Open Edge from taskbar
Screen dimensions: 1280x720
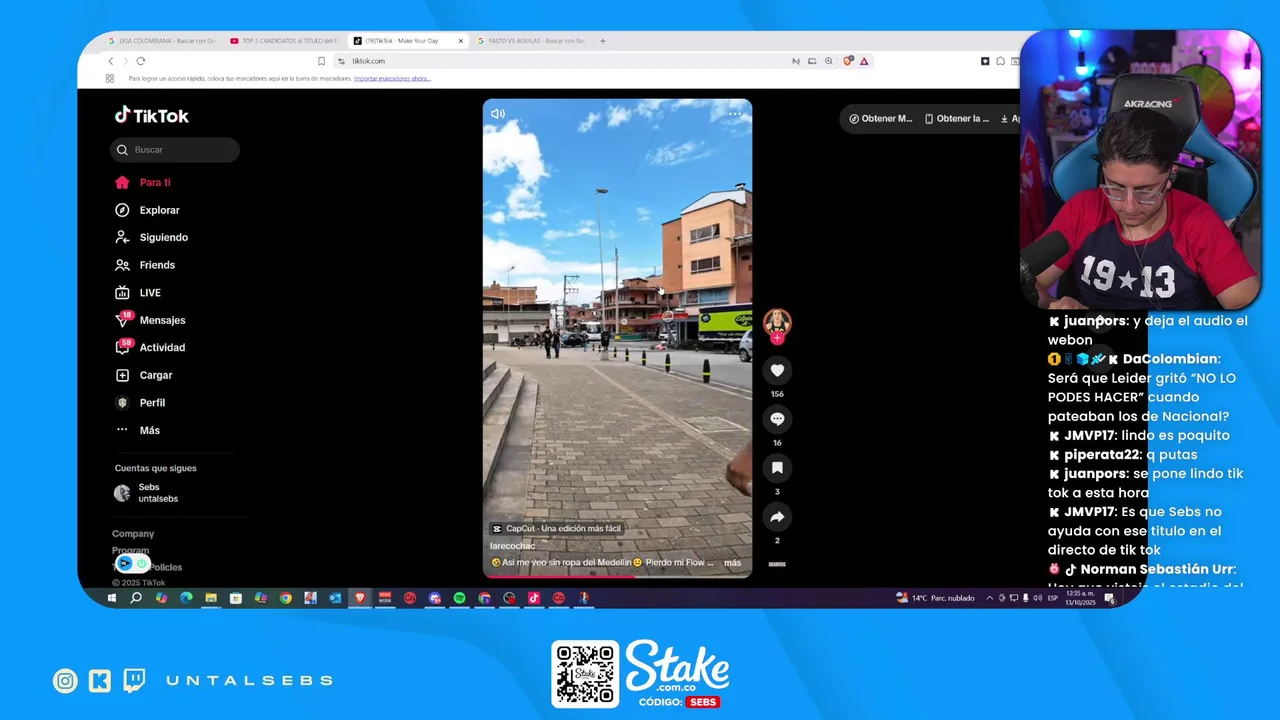[186, 598]
